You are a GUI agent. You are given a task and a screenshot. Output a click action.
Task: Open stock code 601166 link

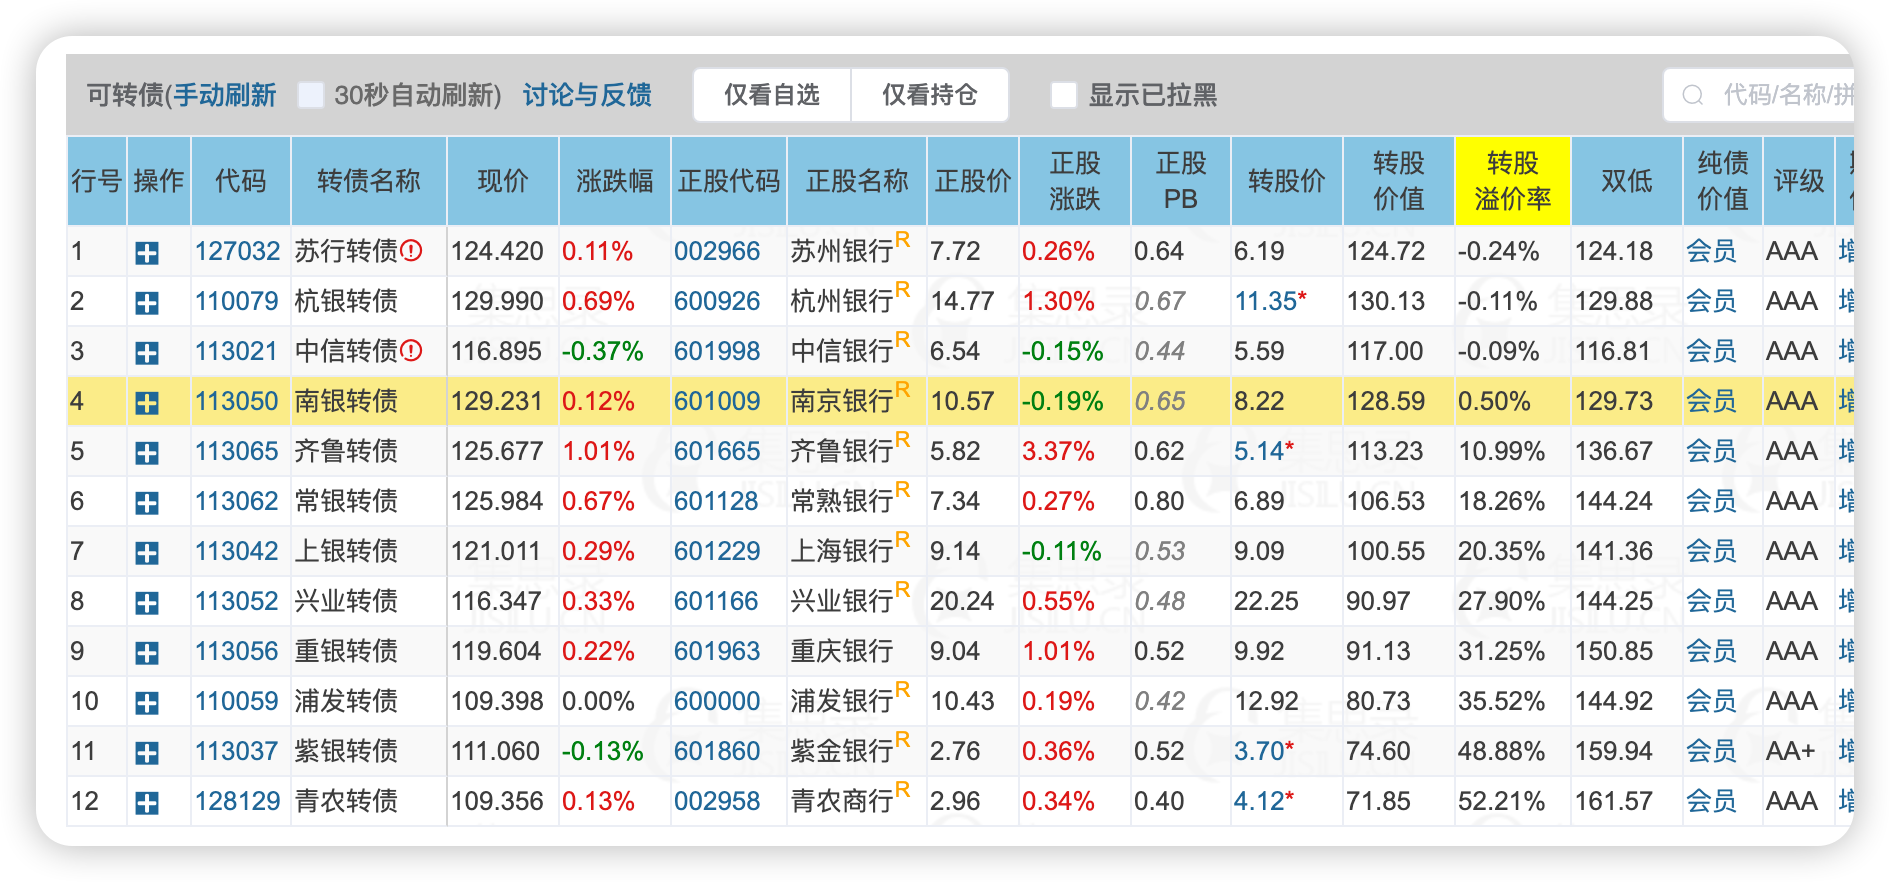click(x=717, y=601)
